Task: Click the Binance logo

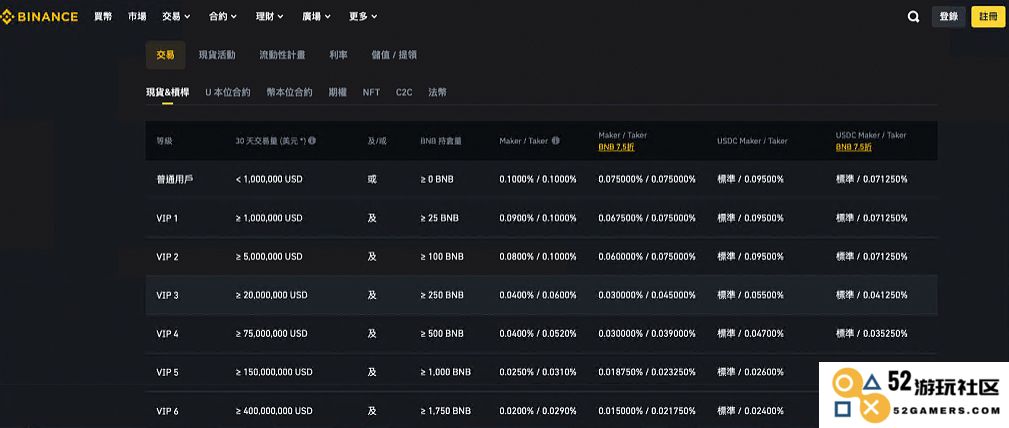Action: 39,17
